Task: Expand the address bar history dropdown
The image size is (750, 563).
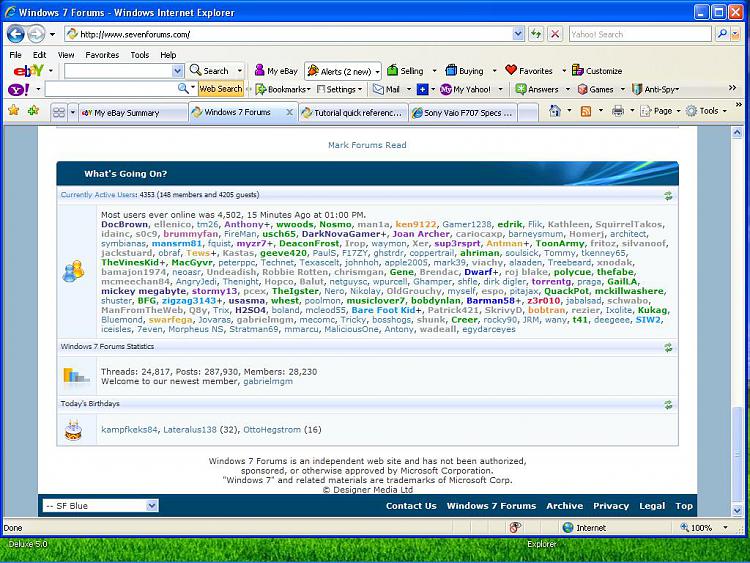Action: 518,34
